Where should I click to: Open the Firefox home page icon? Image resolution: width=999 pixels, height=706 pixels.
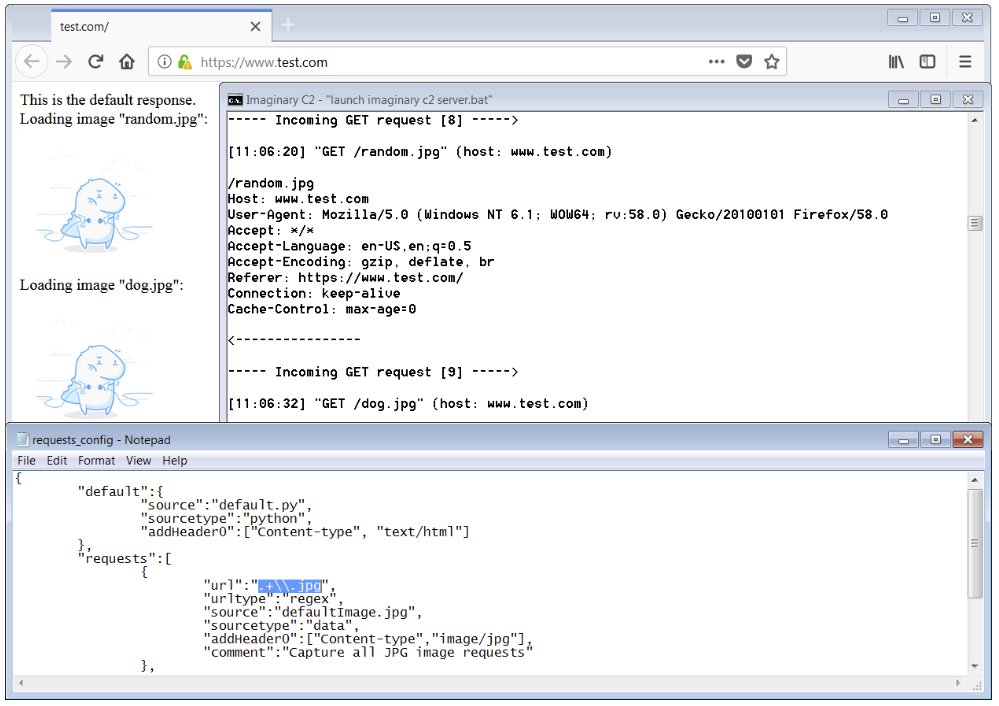[x=127, y=62]
